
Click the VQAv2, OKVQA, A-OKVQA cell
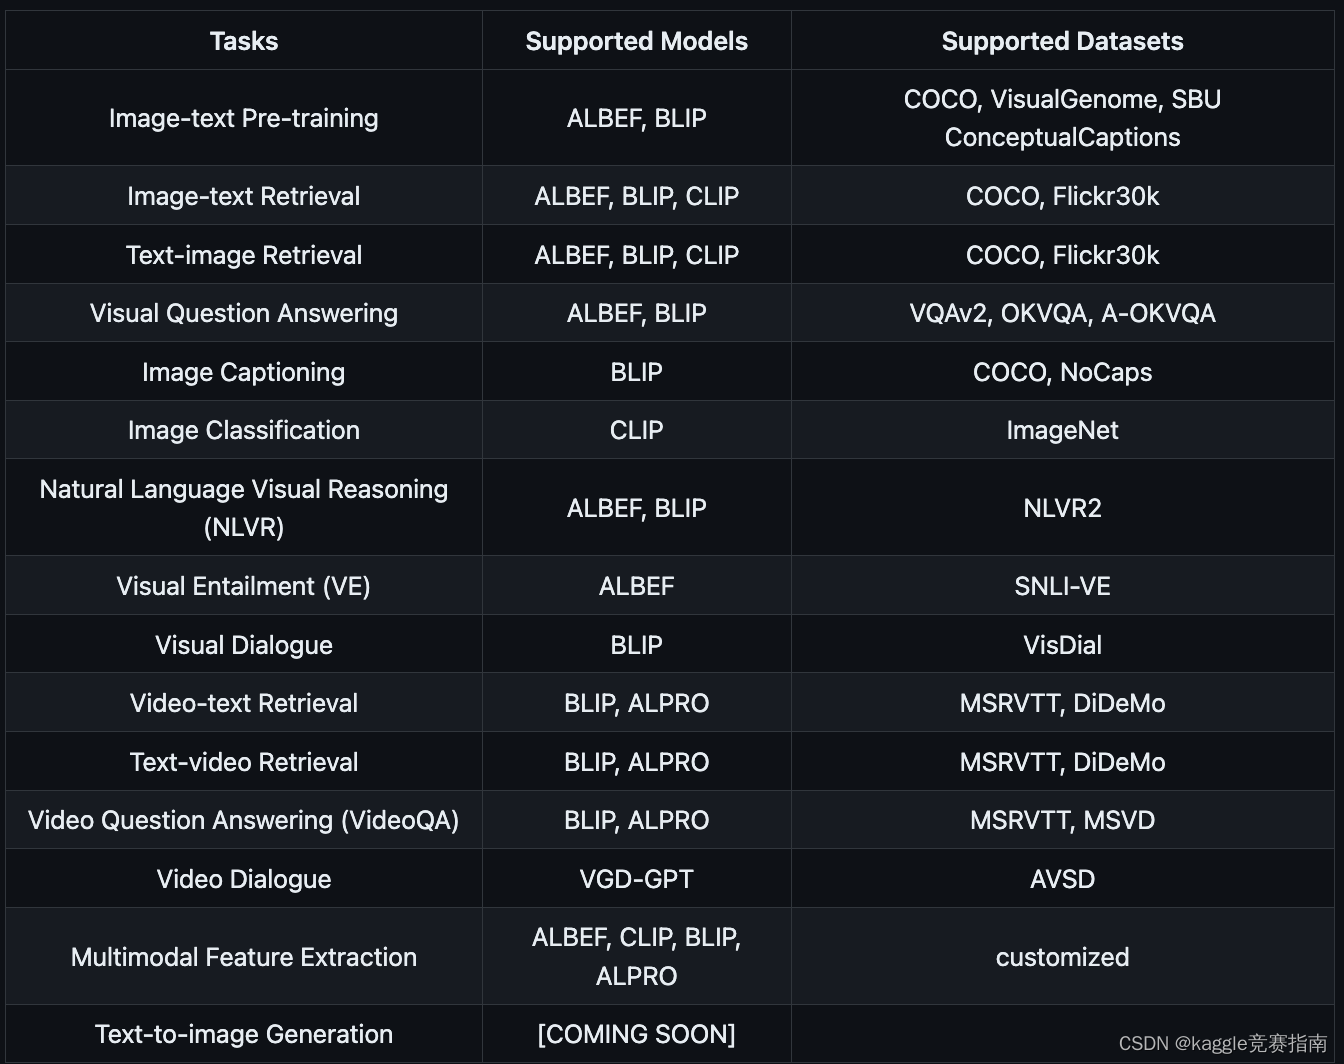point(1062,313)
